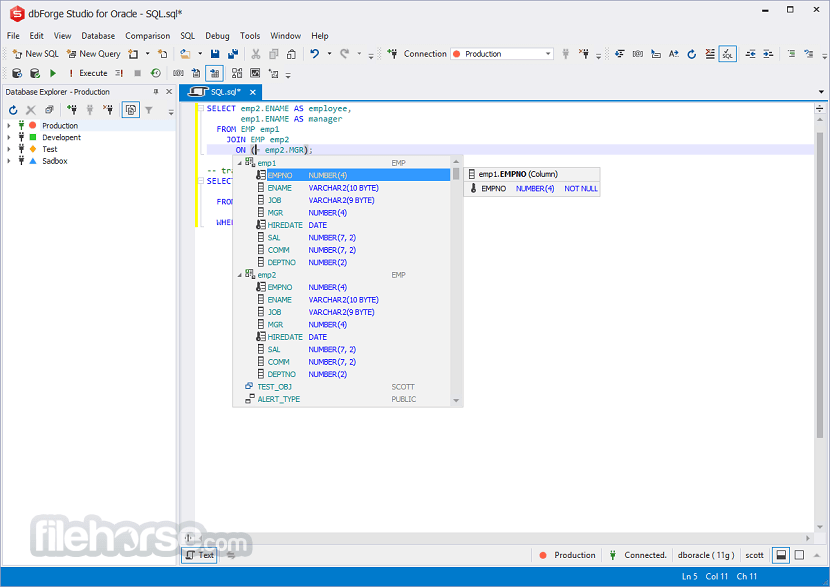This screenshot has width=830, height=587.
Task: Click the New Query button
Action: tap(94, 54)
